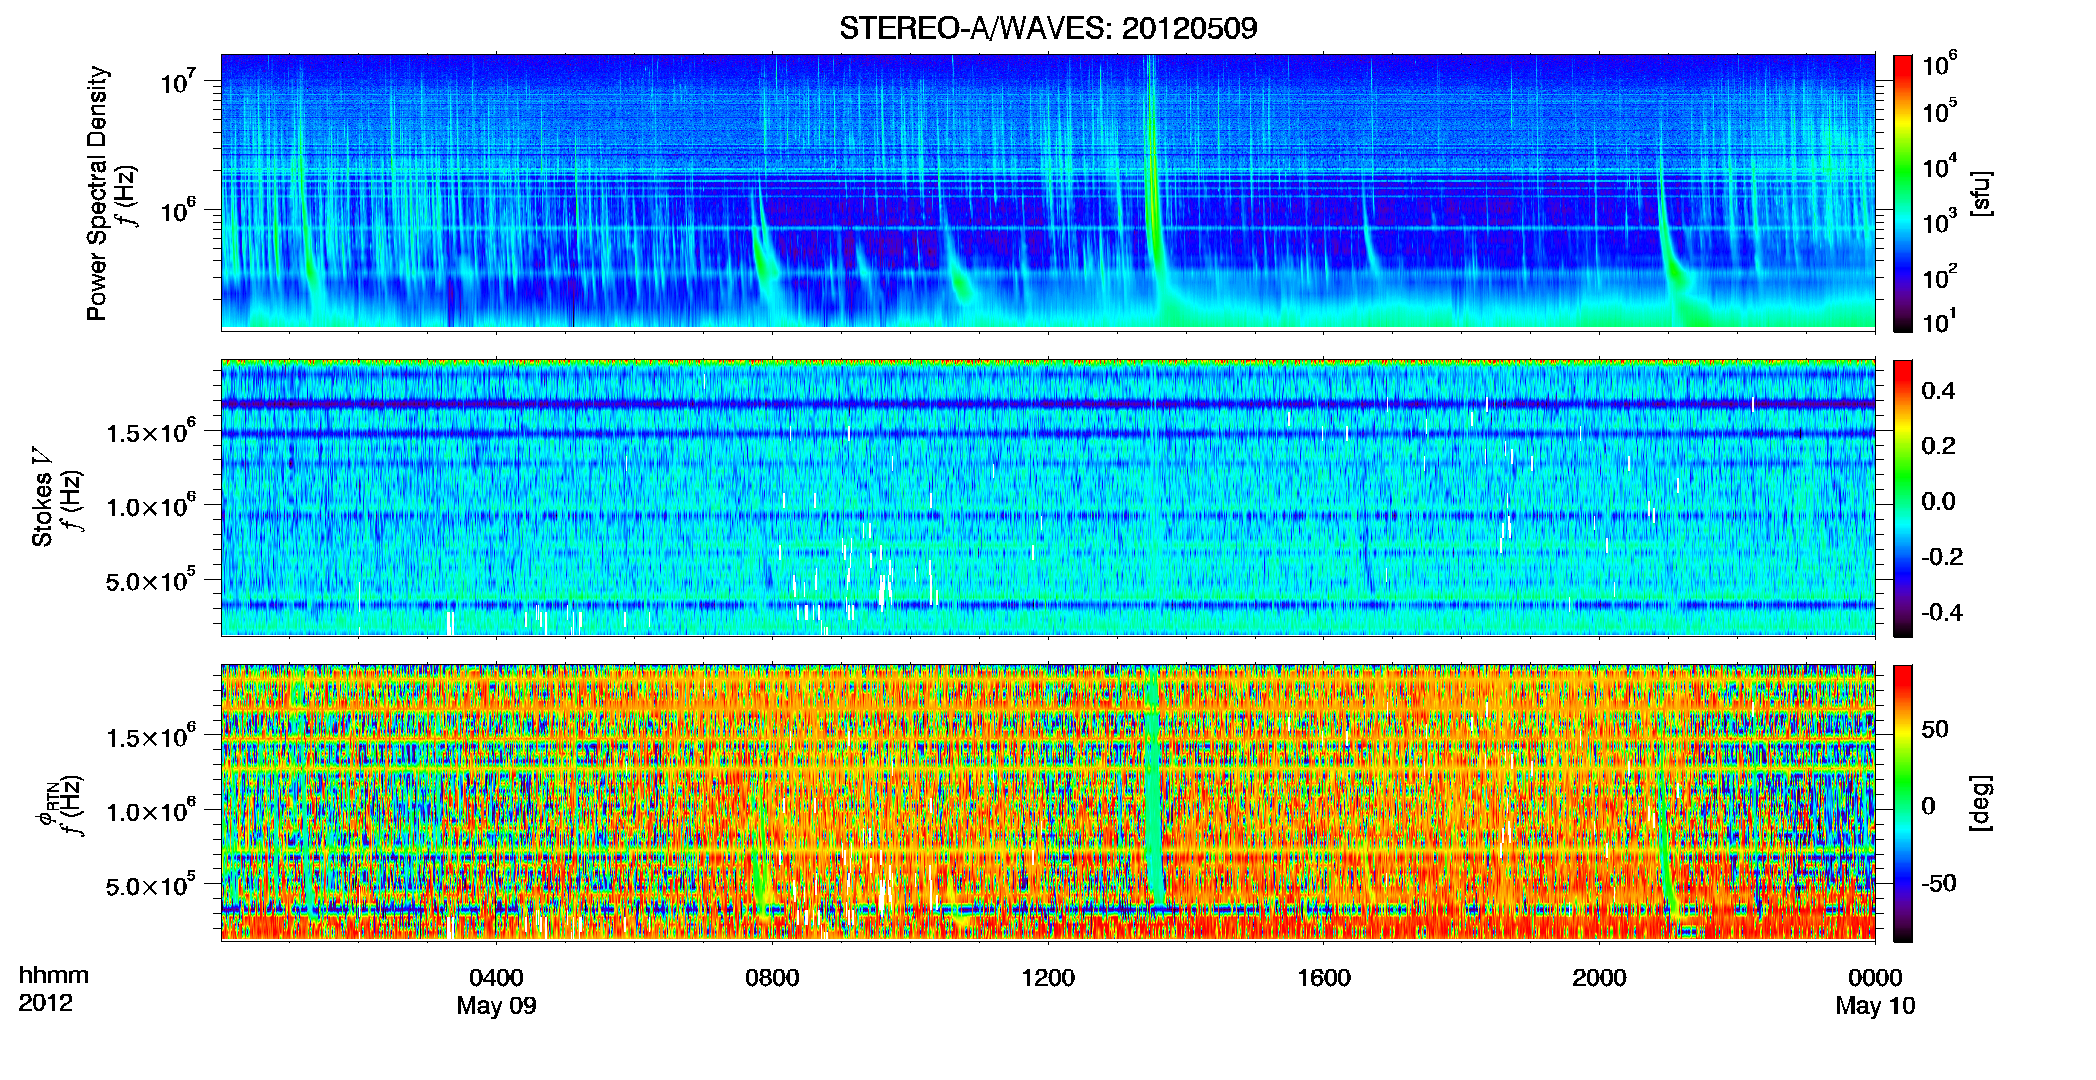Screen dimensions: 2096x1080
Task: Click the 5.0×10^5 tick on Stokes V axis
Action: pos(151,581)
